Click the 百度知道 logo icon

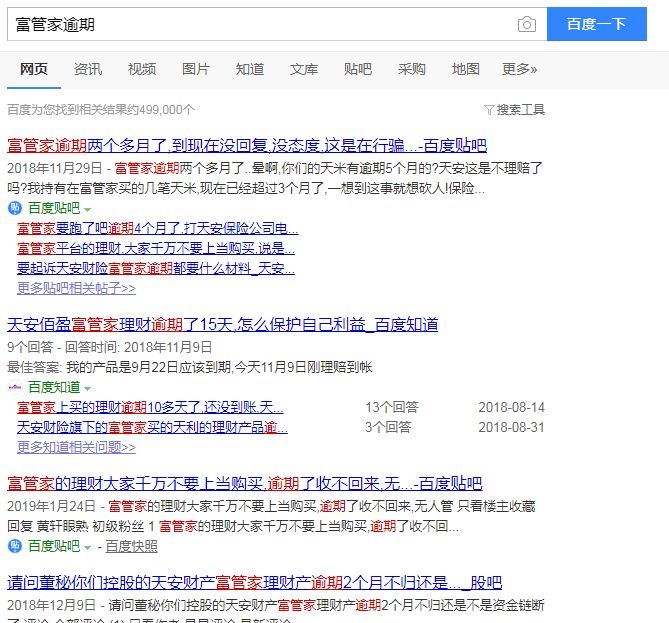[15, 387]
